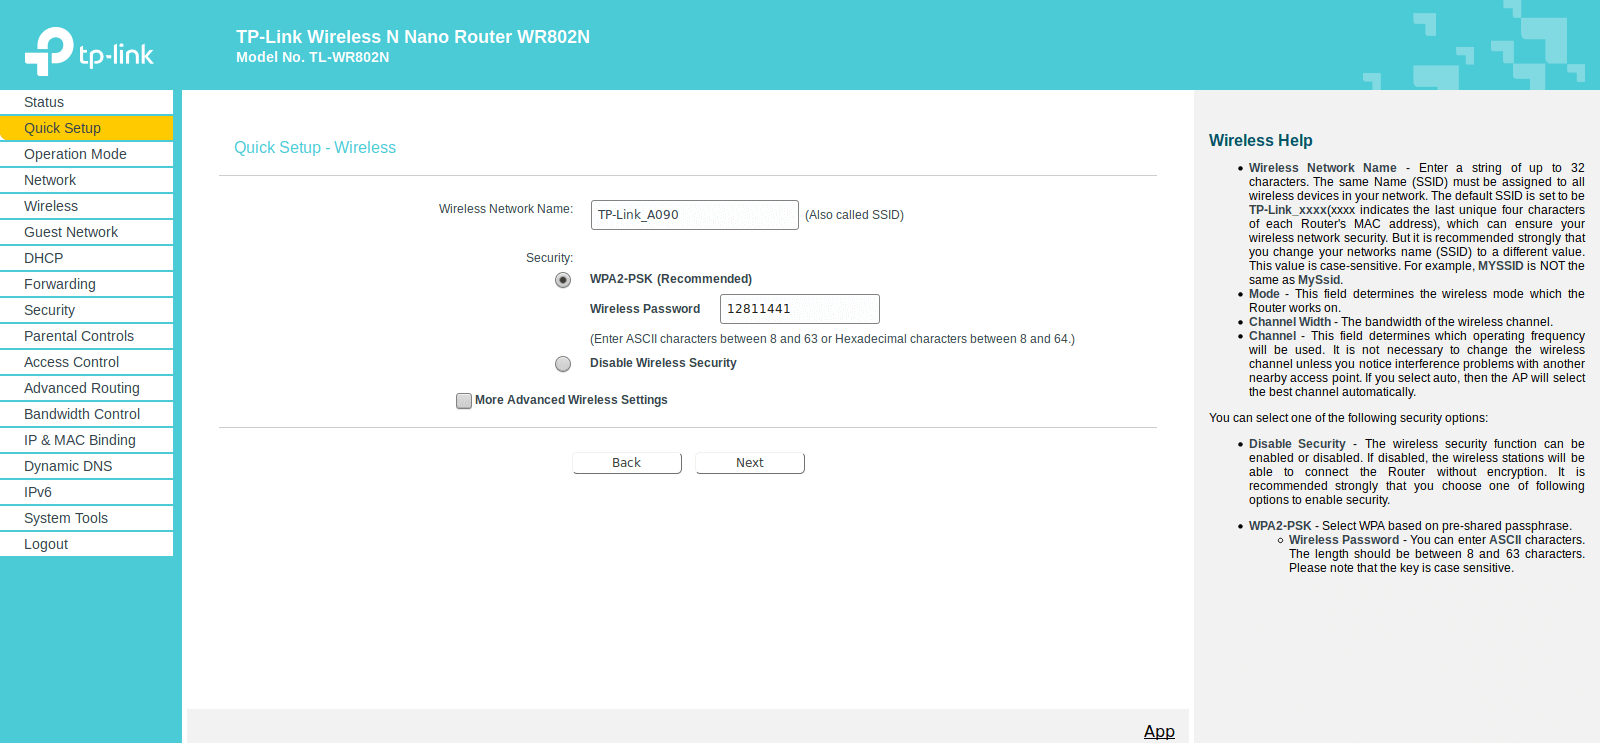1600x743 pixels.
Task: Open the Security menu item
Action: pyautogui.click(x=86, y=310)
